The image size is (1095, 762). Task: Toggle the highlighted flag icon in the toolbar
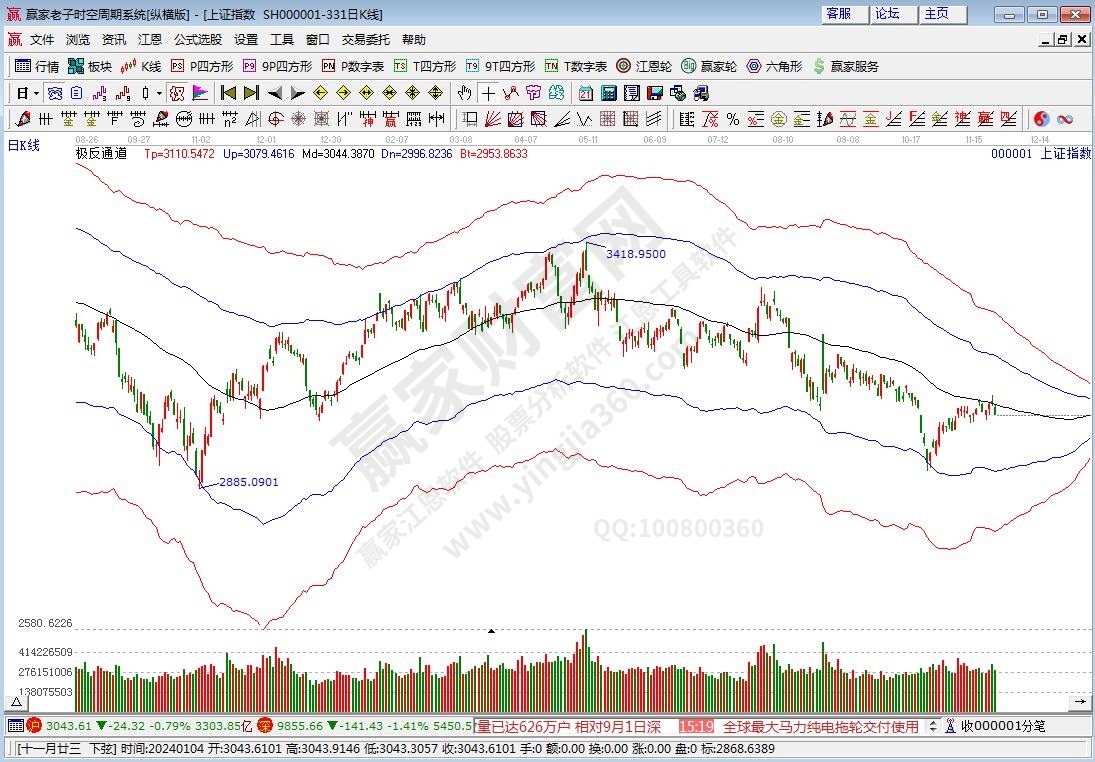click(x=200, y=93)
